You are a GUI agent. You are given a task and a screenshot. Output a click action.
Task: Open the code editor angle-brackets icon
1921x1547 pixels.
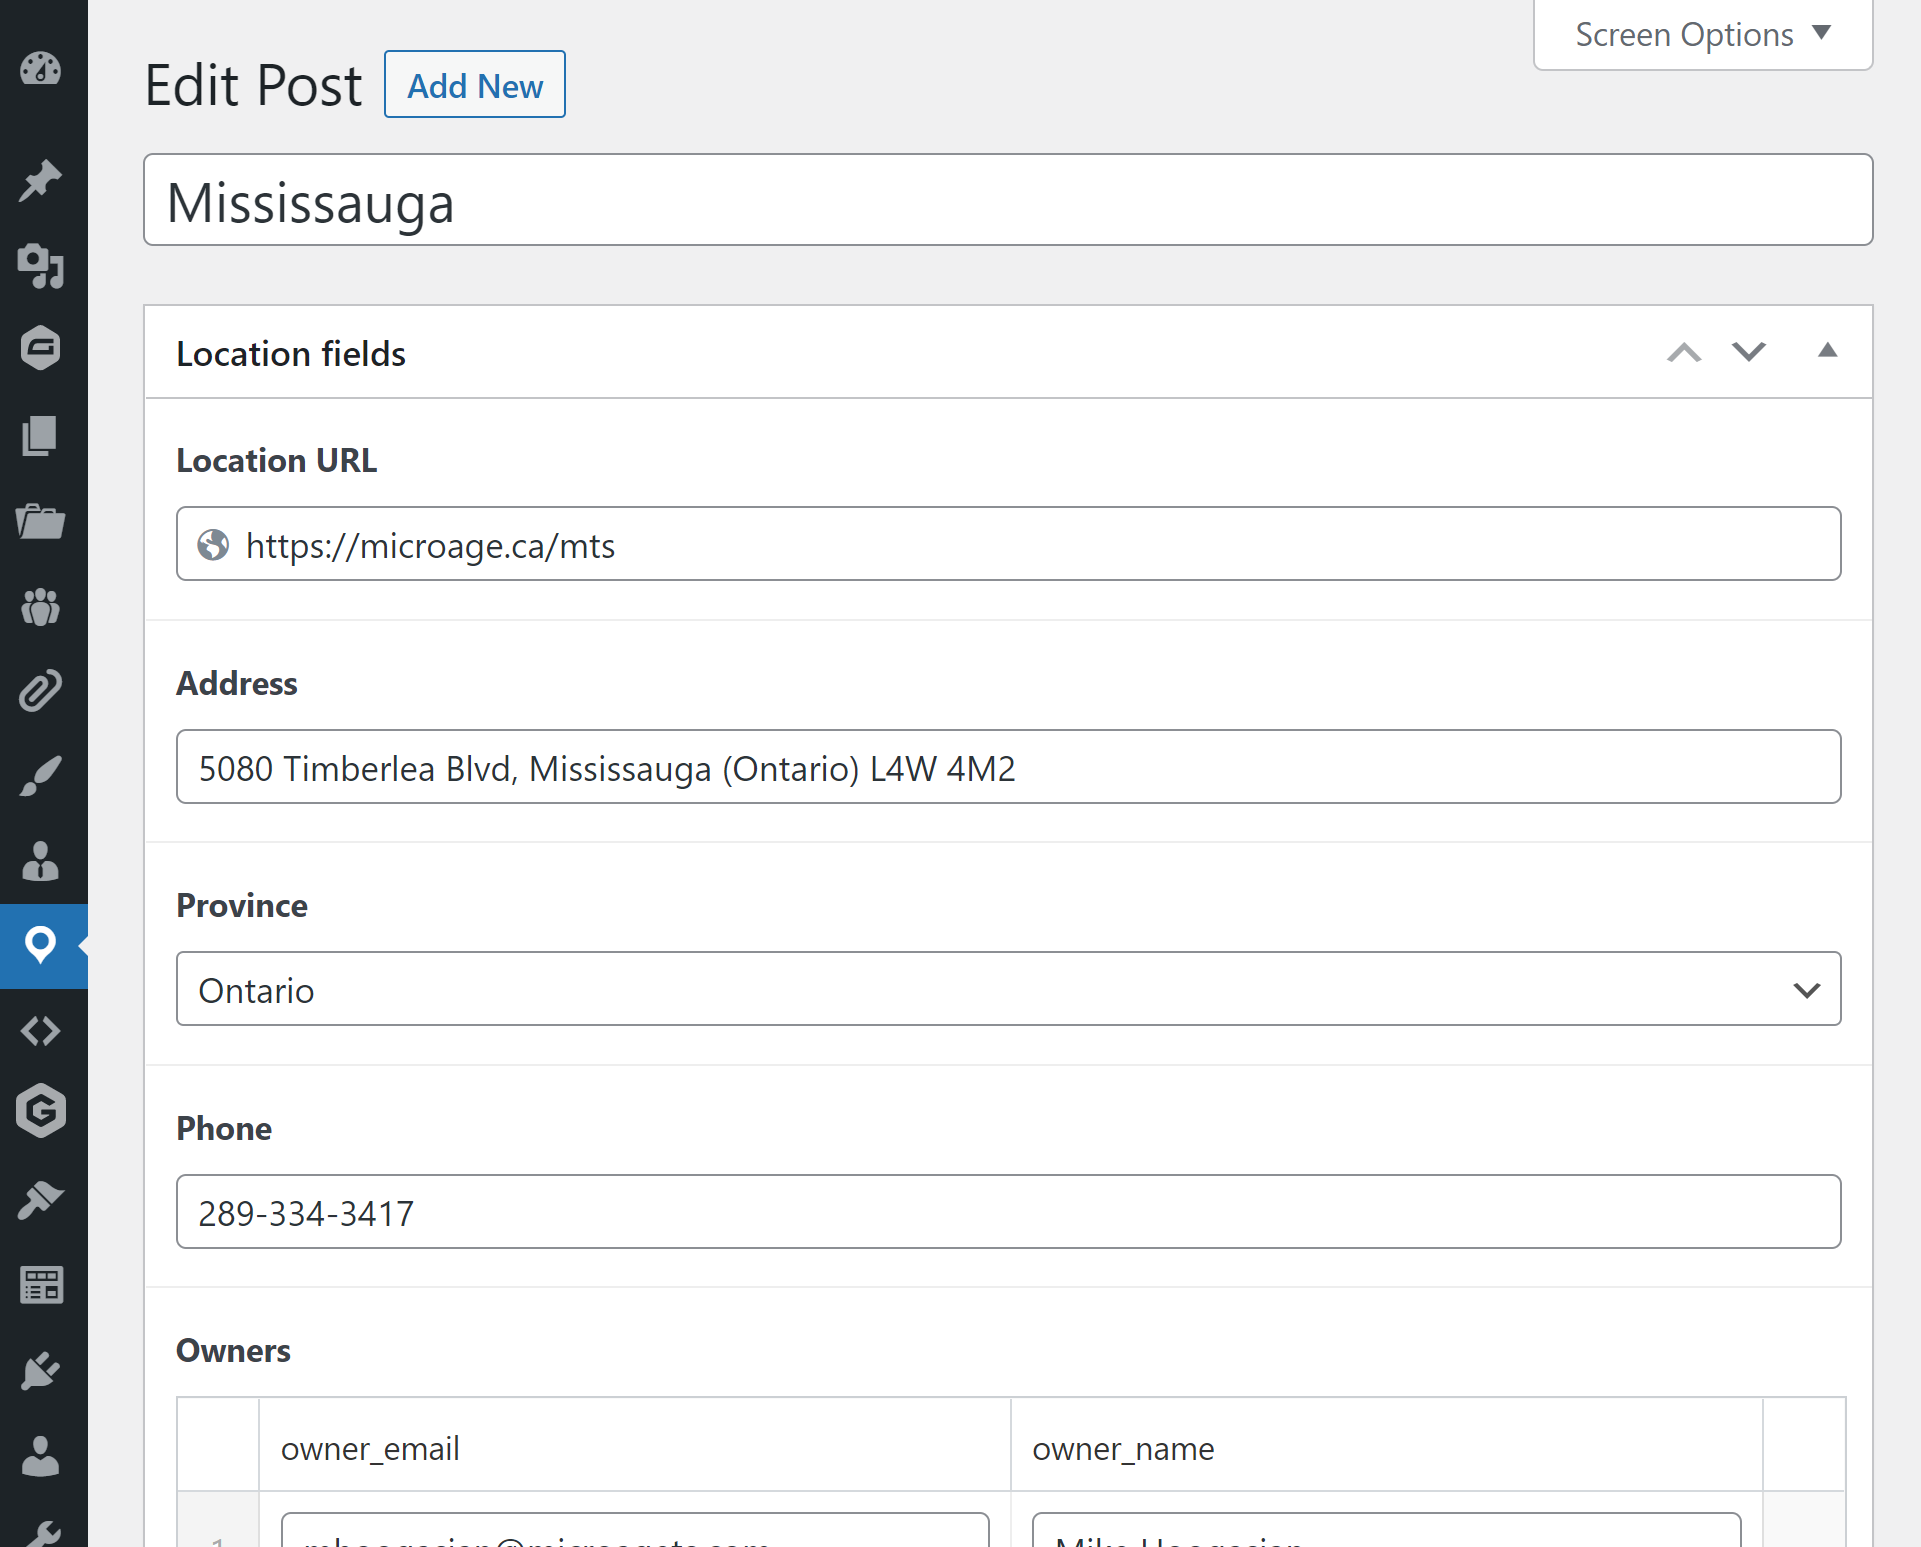42,1031
